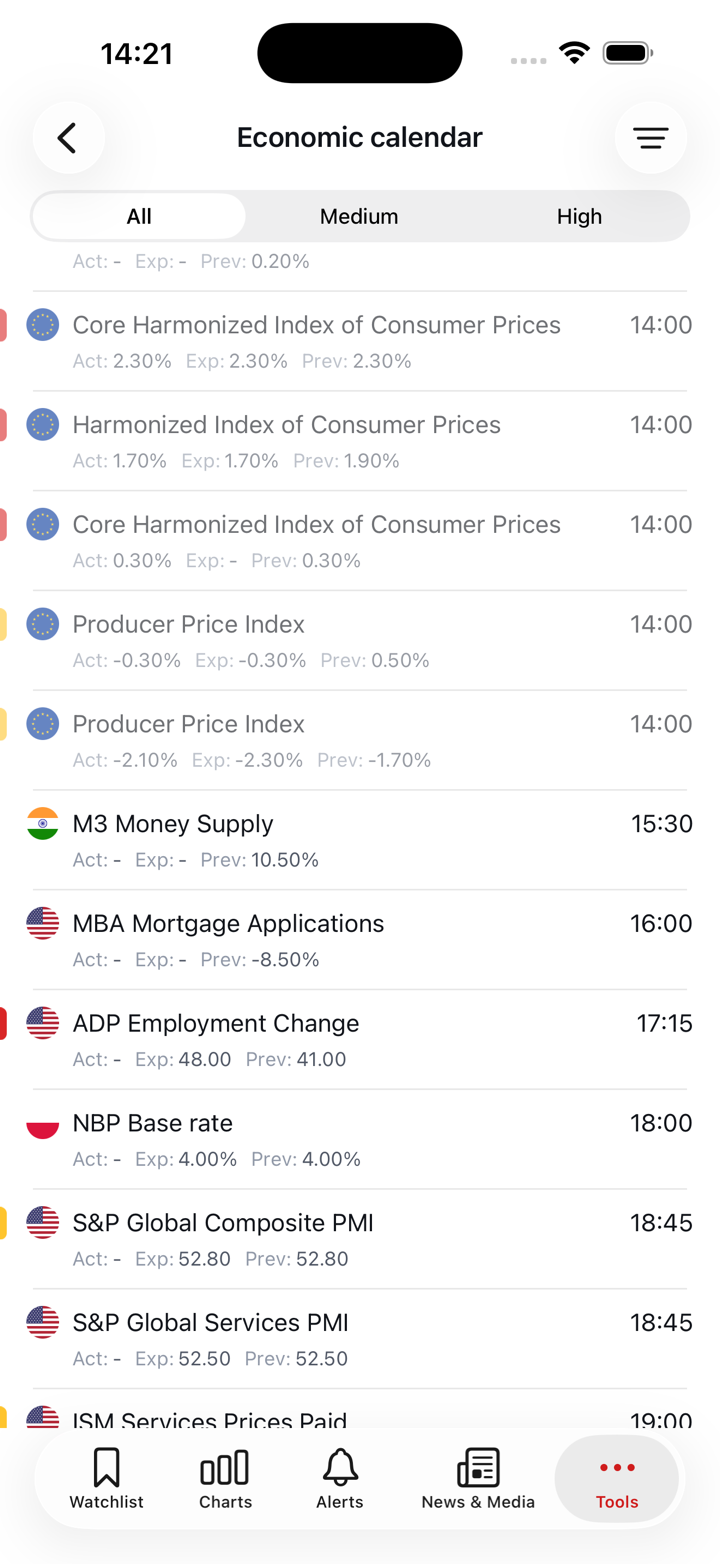Open the S&P Global Services PMI event

210,1322
